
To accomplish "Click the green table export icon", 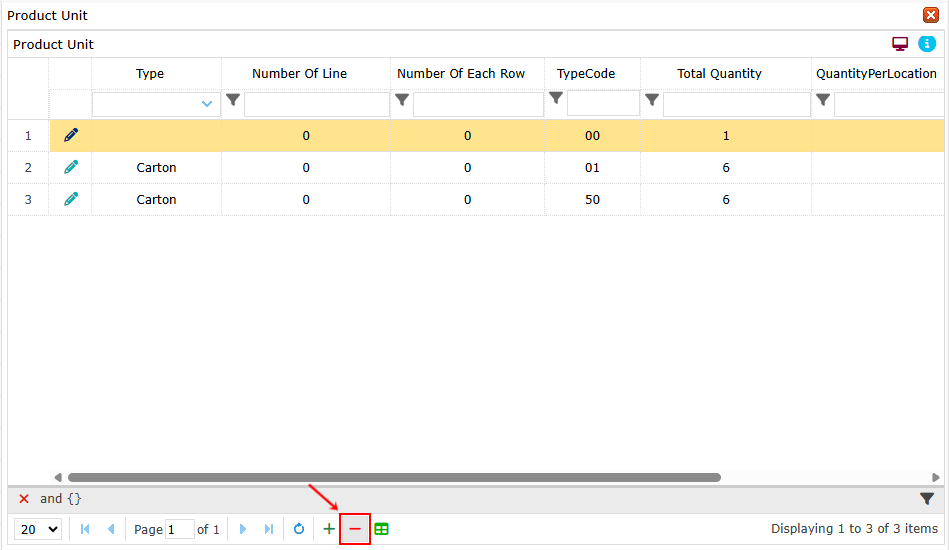I will coord(381,529).
